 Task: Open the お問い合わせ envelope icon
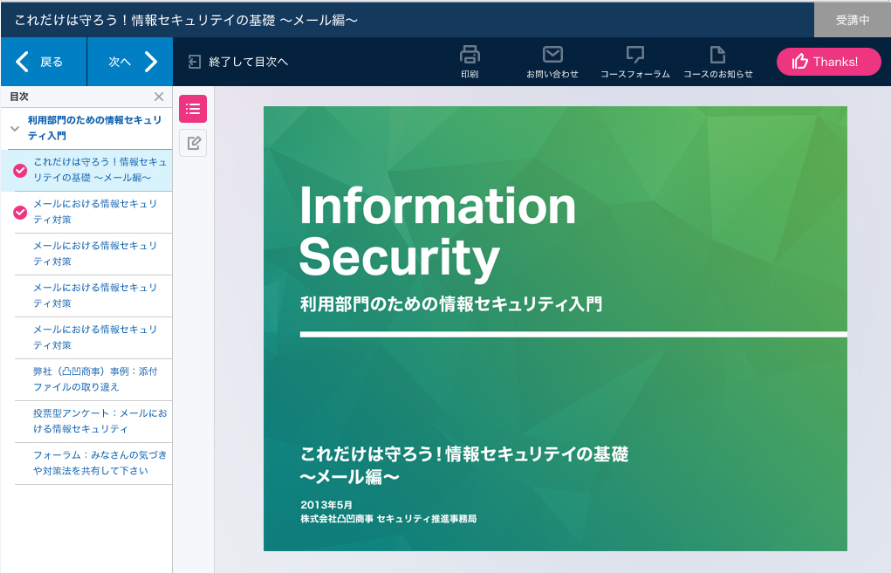tap(552, 55)
